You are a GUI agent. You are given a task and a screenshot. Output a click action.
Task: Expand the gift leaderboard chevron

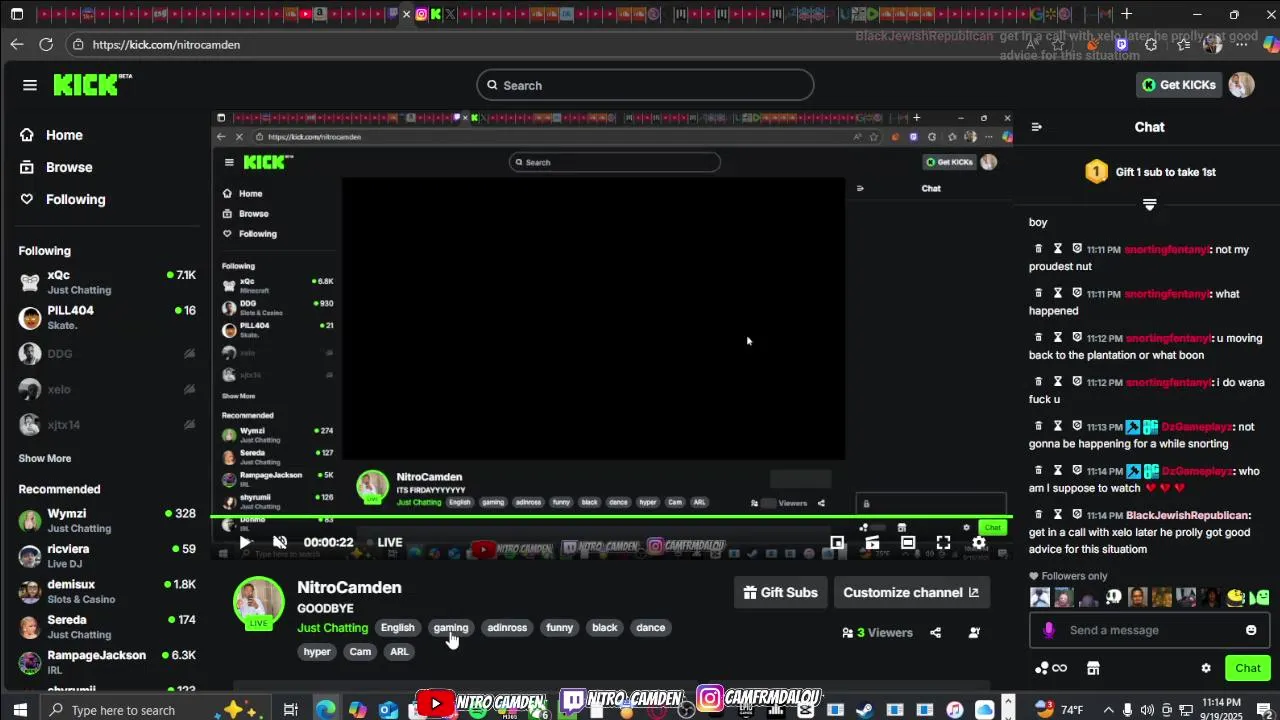coord(1150,204)
